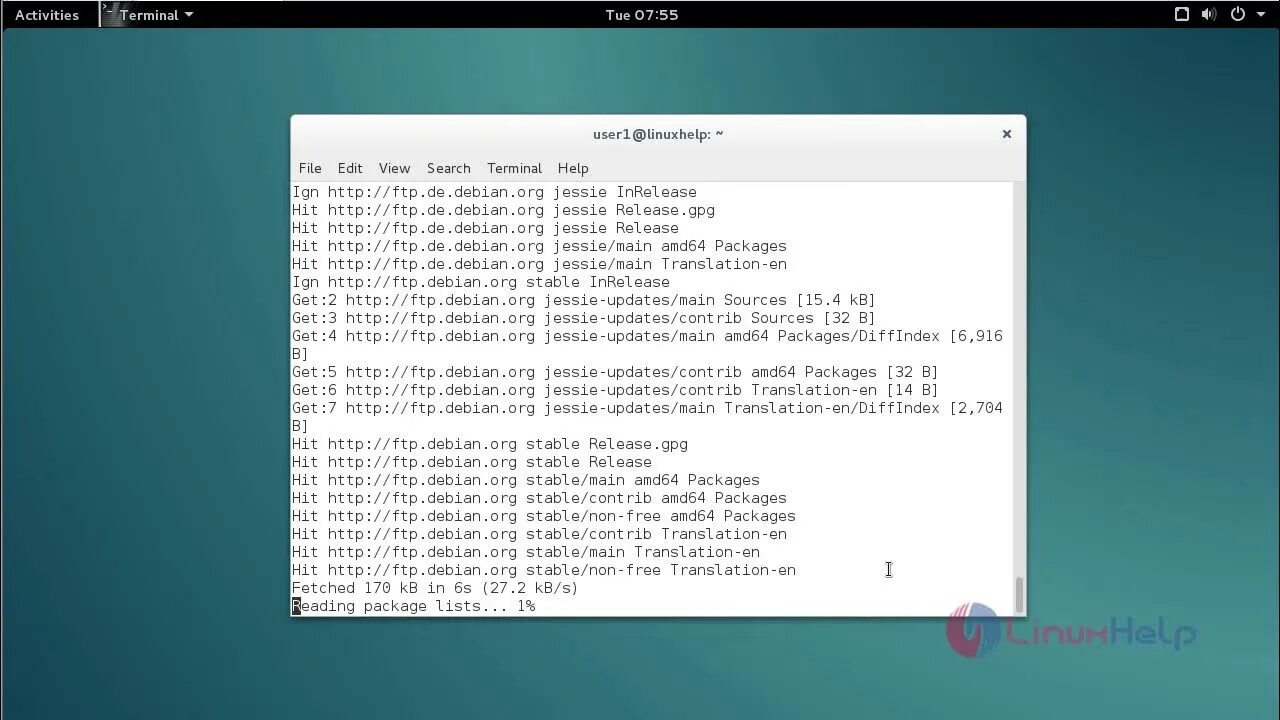This screenshot has height=720, width=1280.
Task: Open the Edit menu
Action: click(x=350, y=168)
